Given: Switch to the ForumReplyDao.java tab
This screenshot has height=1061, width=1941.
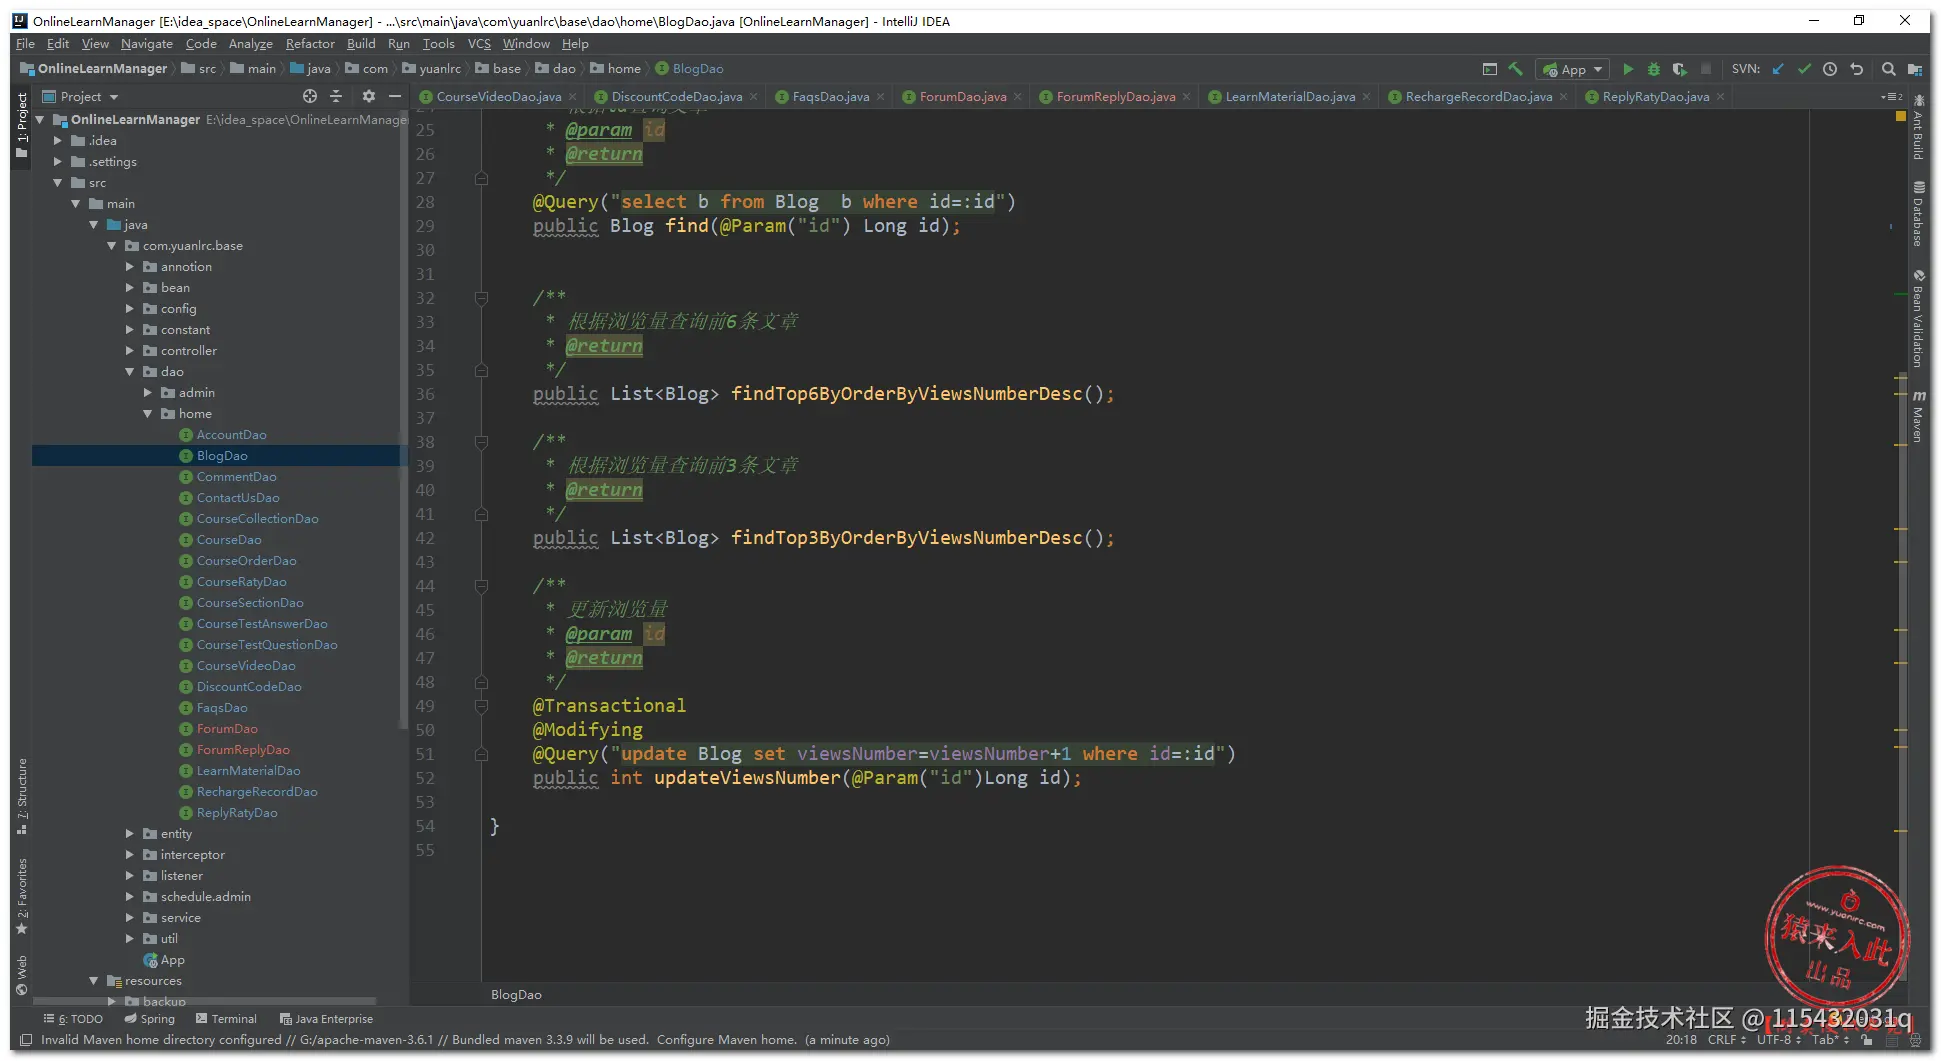Looking at the screenshot, I should click(1116, 97).
